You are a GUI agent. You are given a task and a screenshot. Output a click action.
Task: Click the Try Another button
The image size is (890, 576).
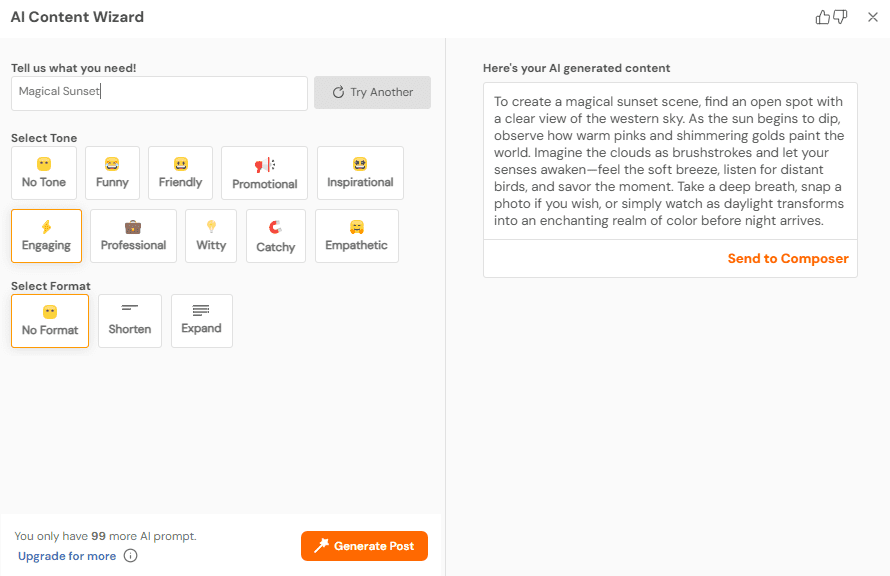pos(372,92)
